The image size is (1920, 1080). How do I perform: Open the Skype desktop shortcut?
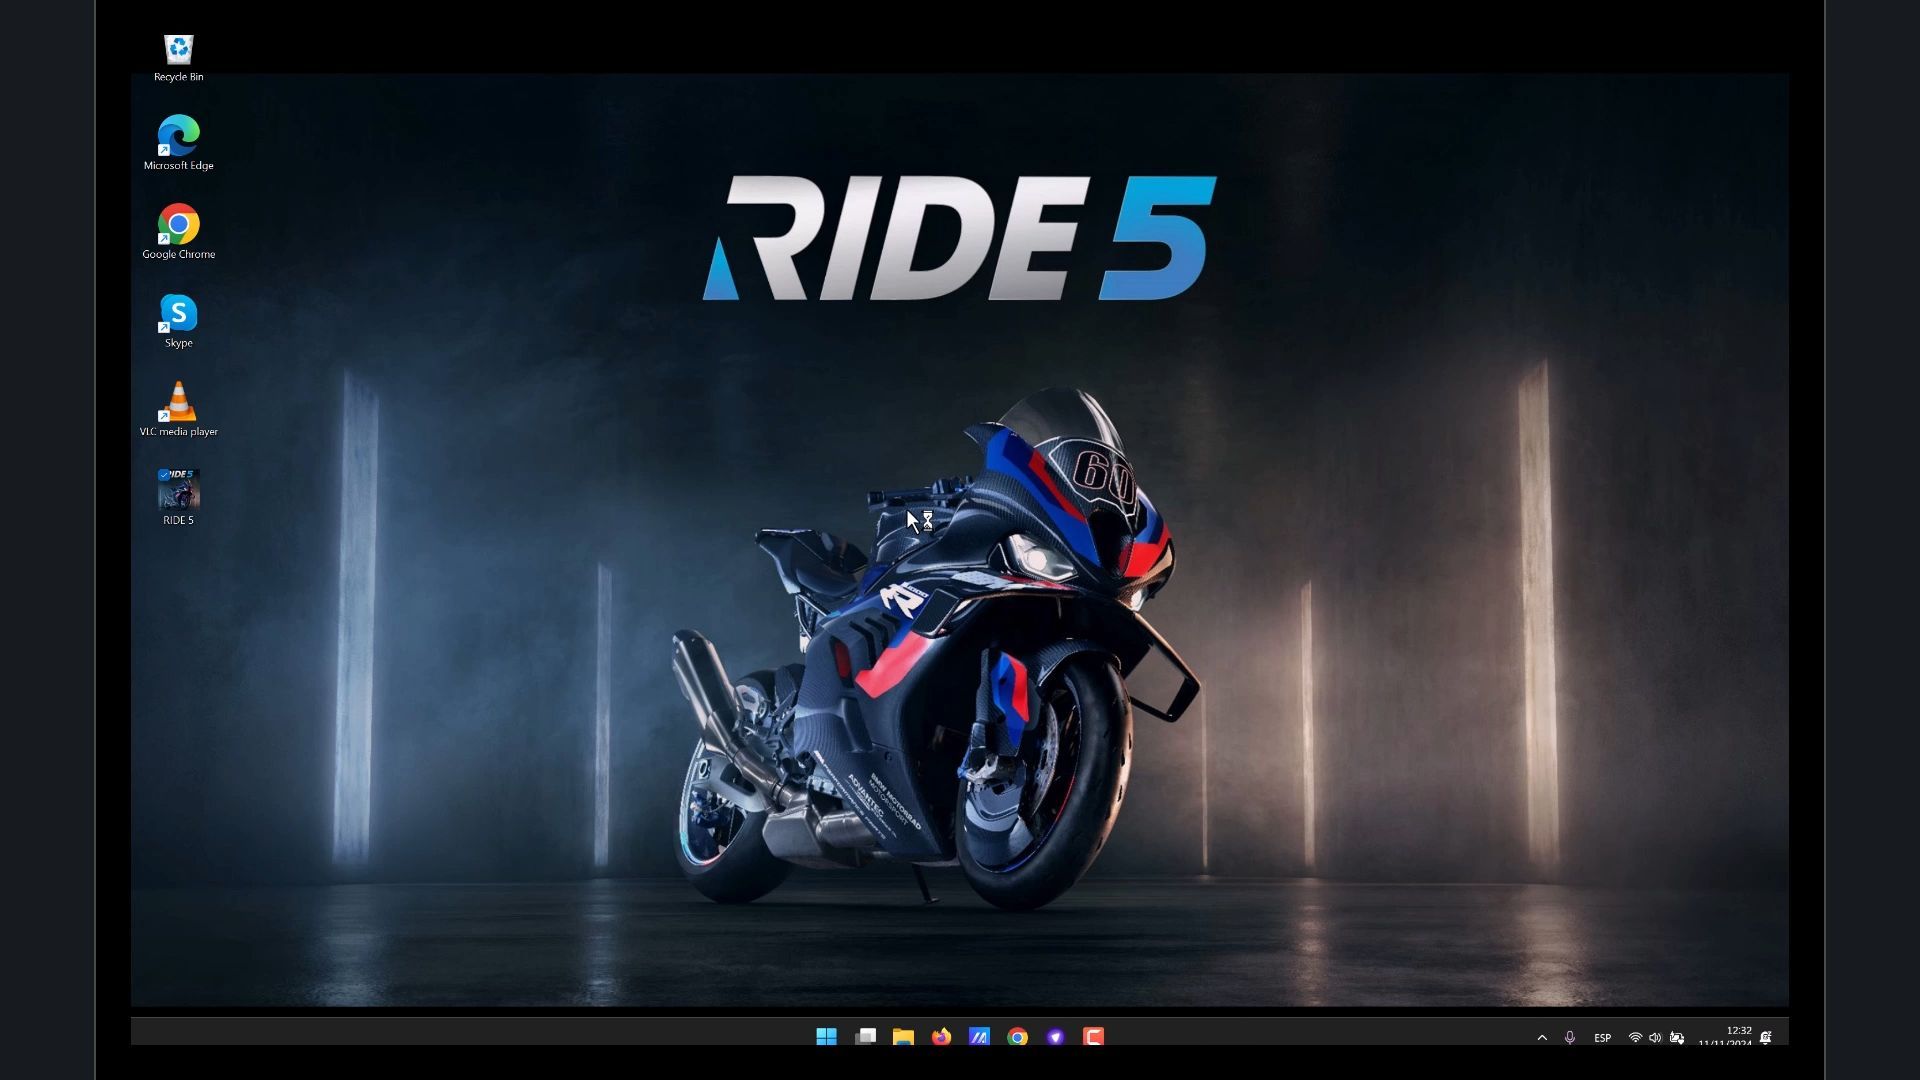coord(178,321)
